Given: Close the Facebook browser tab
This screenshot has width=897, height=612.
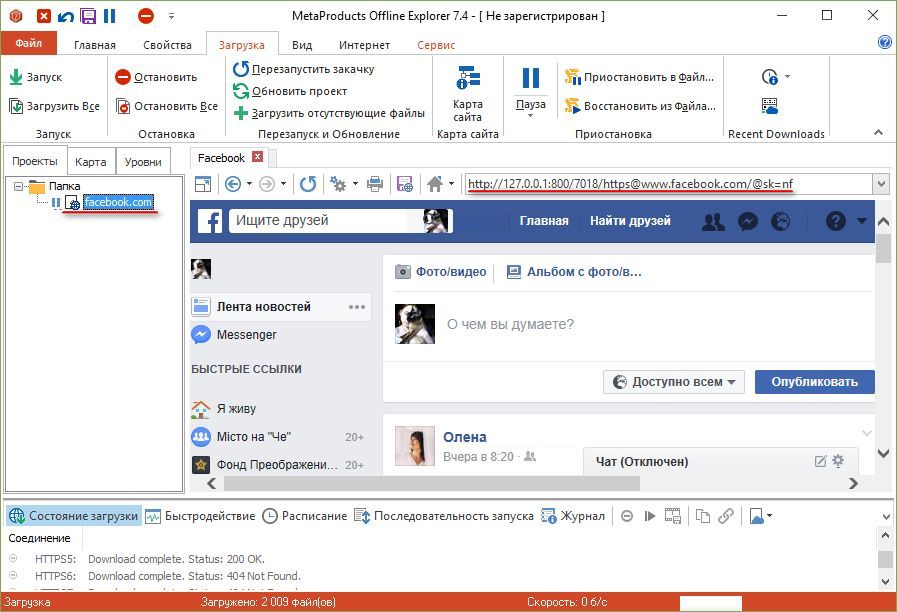Looking at the screenshot, I should tap(258, 157).
